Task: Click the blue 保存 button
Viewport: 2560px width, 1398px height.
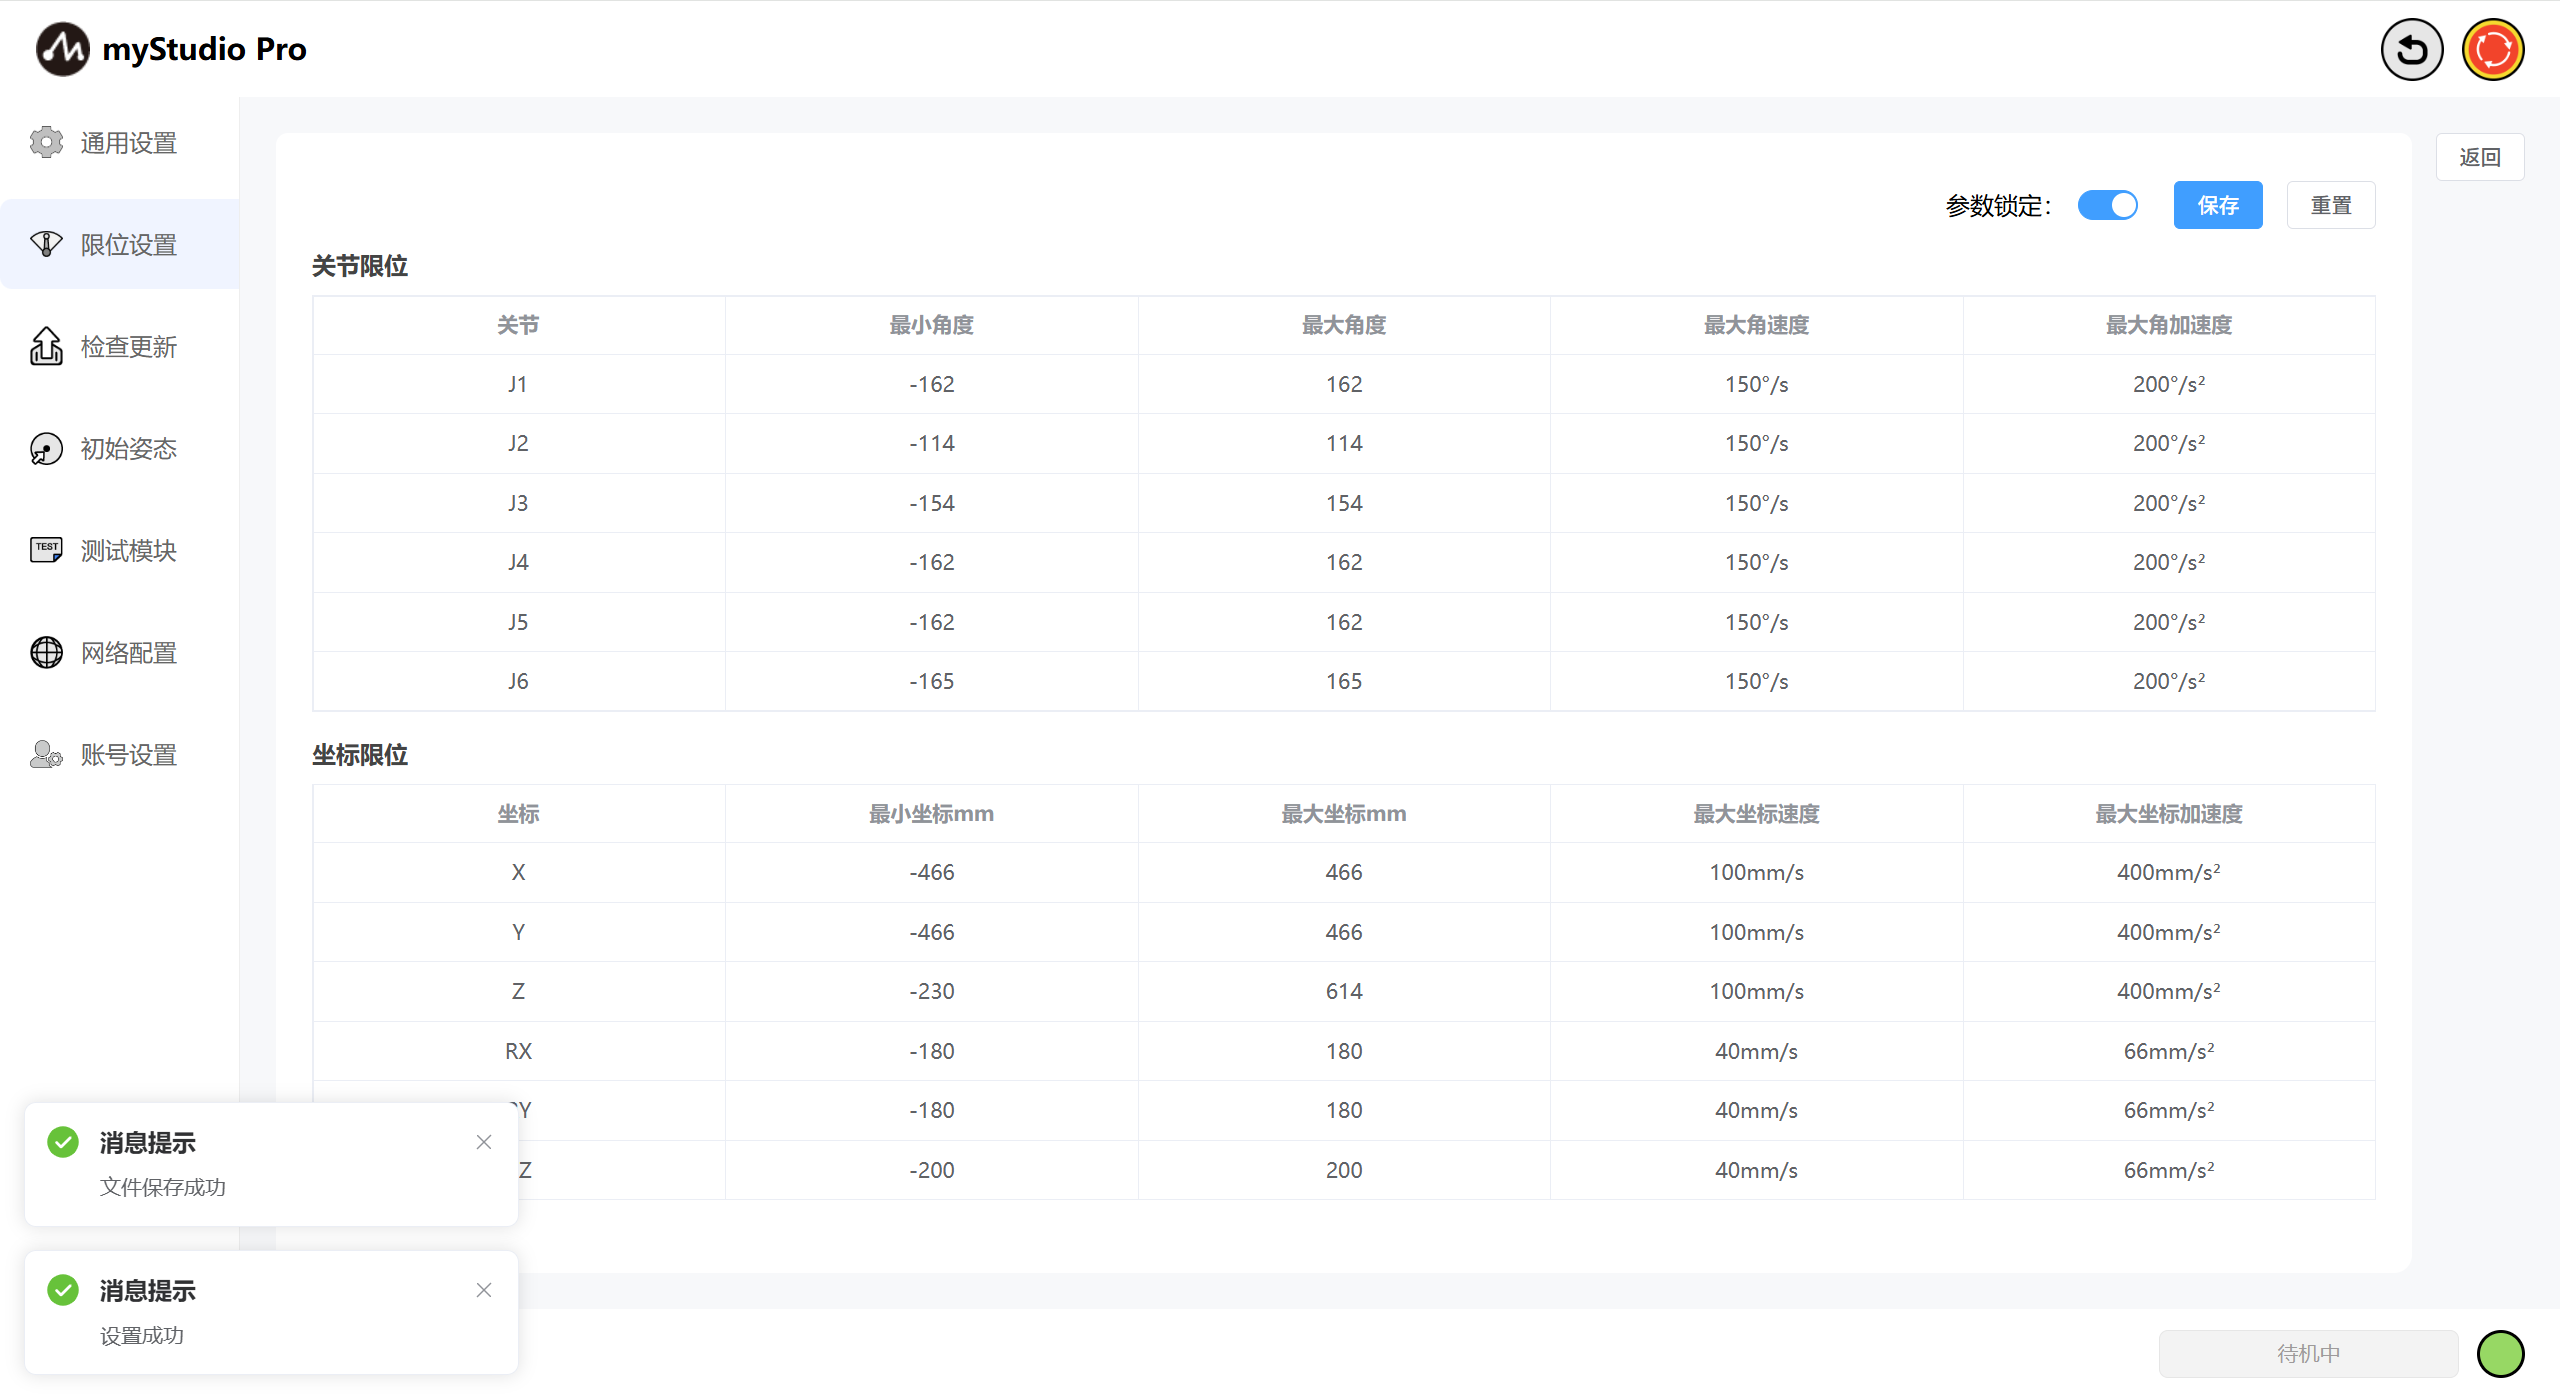Action: tap(2217, 205)
